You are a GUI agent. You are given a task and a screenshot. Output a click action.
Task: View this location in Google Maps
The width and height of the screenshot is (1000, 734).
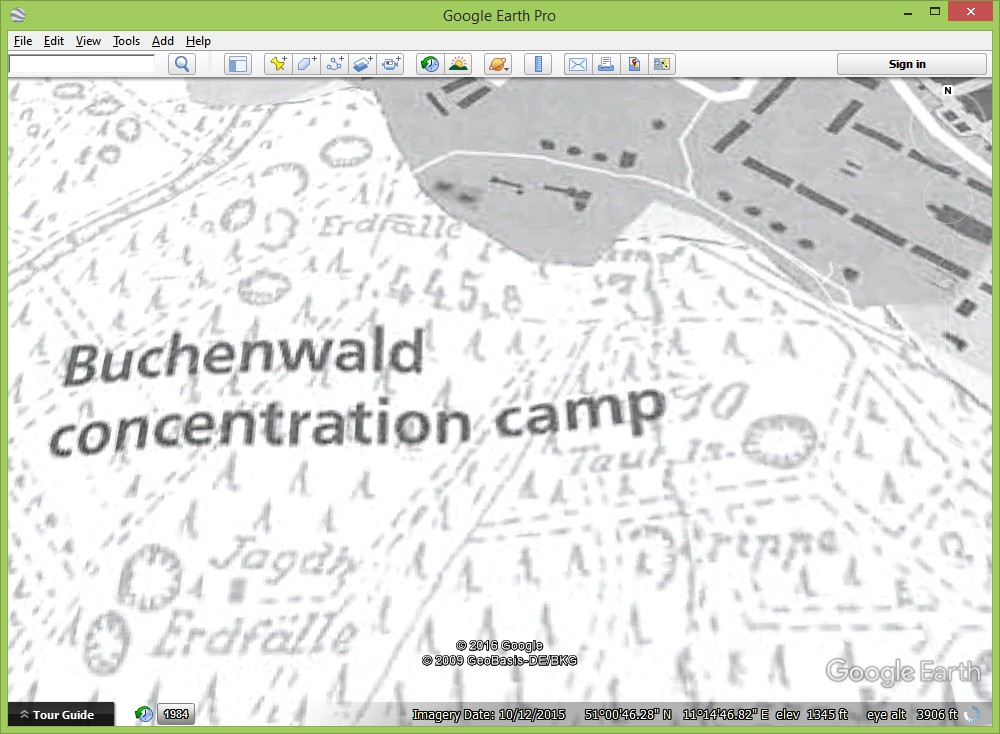(x=633, y=64)
